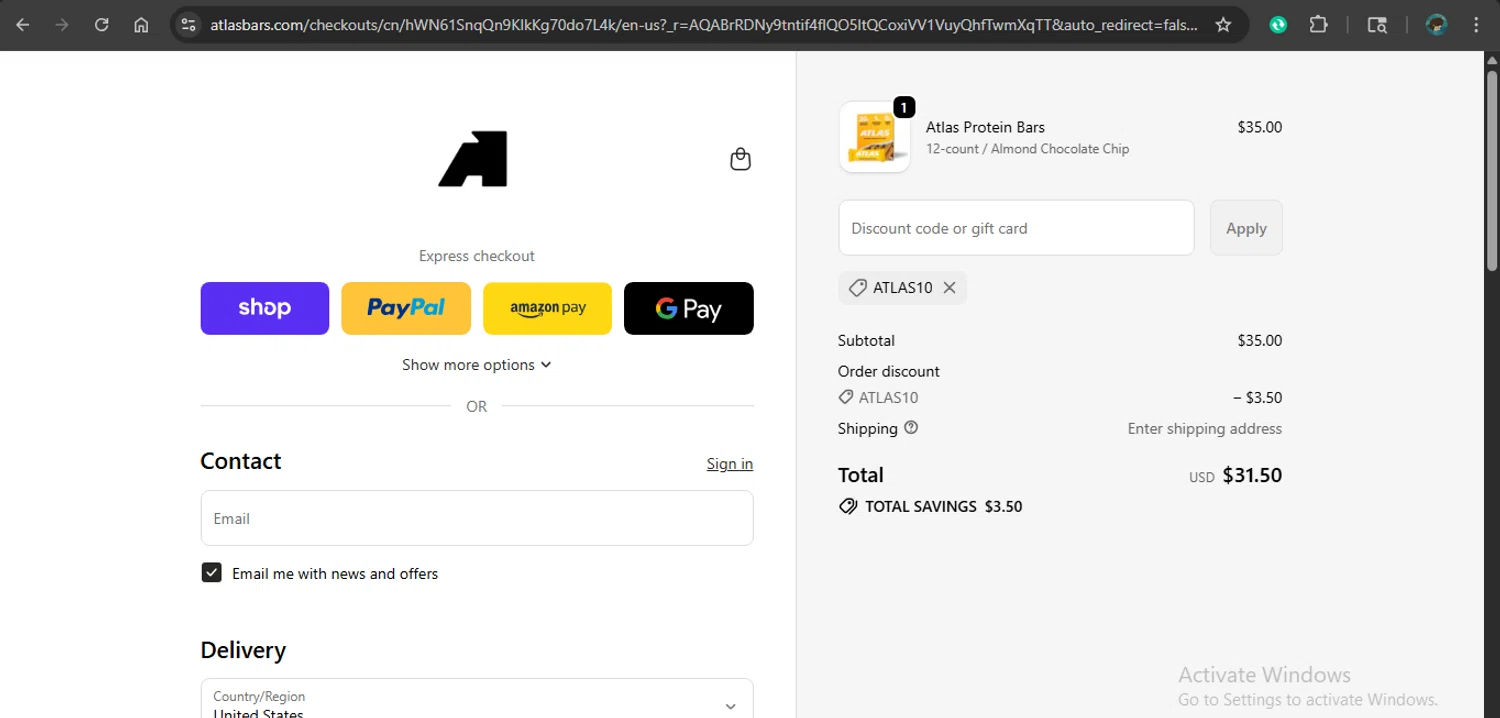Image resolution: width=1500 pixels, height=718 pixels.
Task: Click the Express checkout heading
Action: (477, 256)
